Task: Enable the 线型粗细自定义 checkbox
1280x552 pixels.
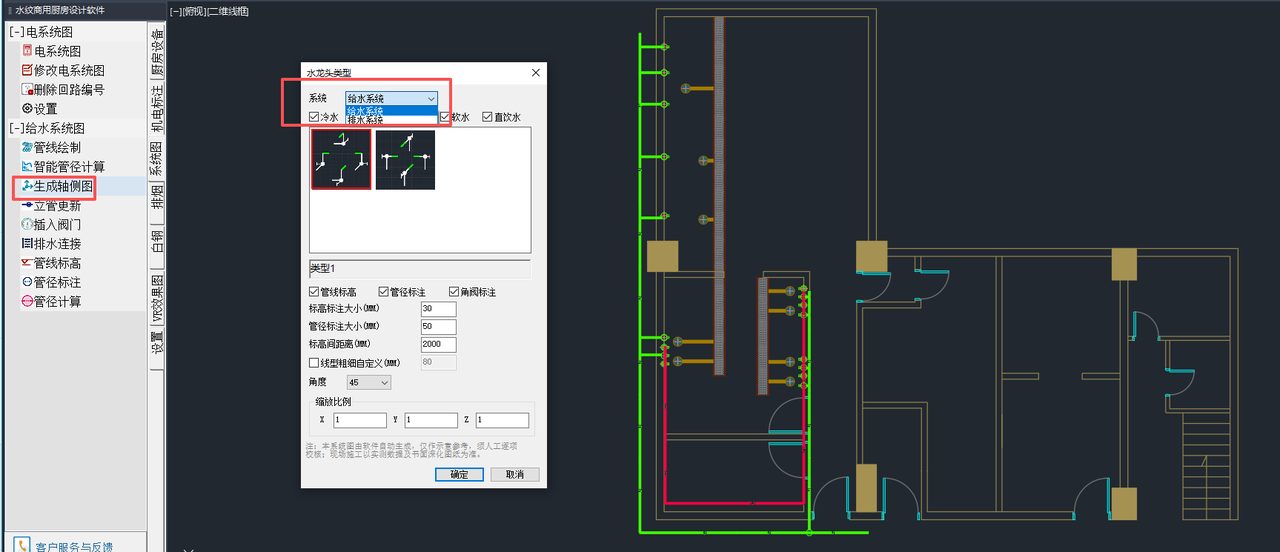Action: point(315,362)
